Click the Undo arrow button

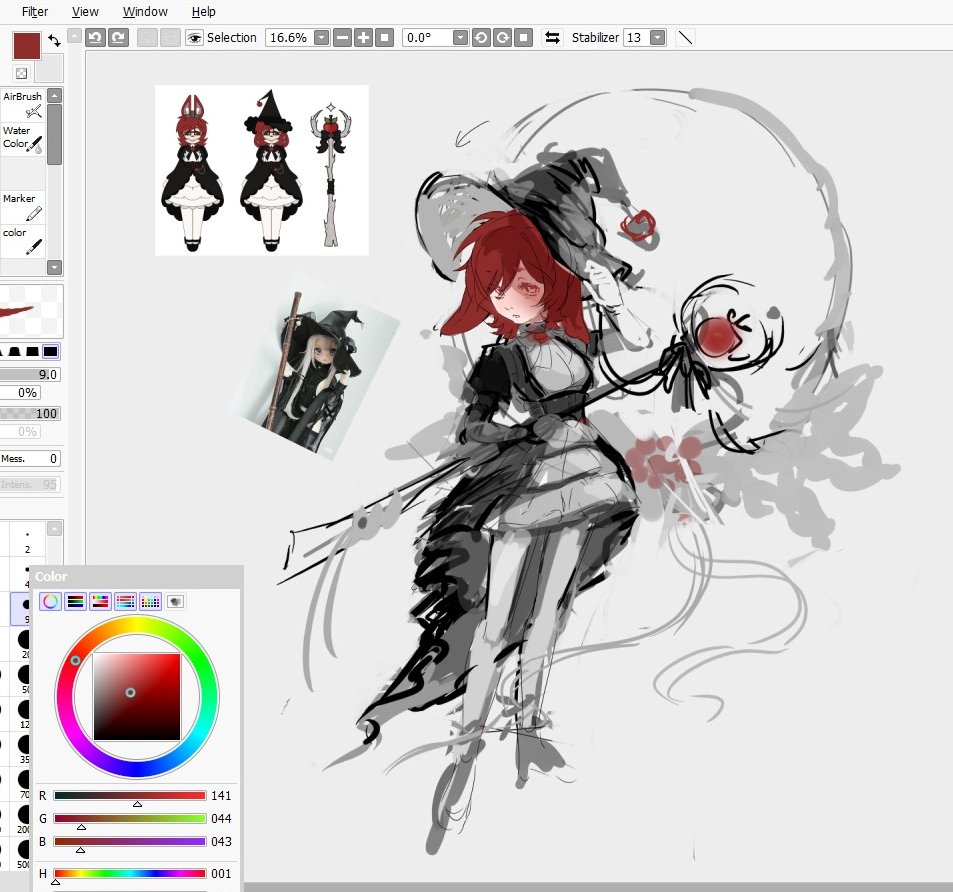95,38
